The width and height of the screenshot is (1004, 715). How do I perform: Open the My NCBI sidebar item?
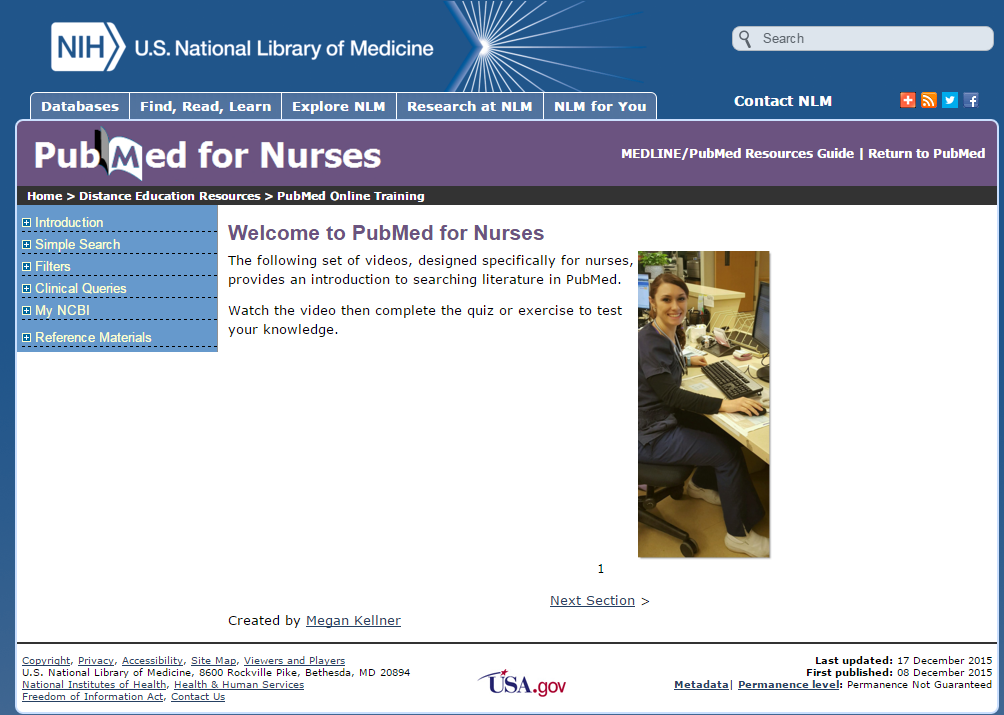click(62, 310)
